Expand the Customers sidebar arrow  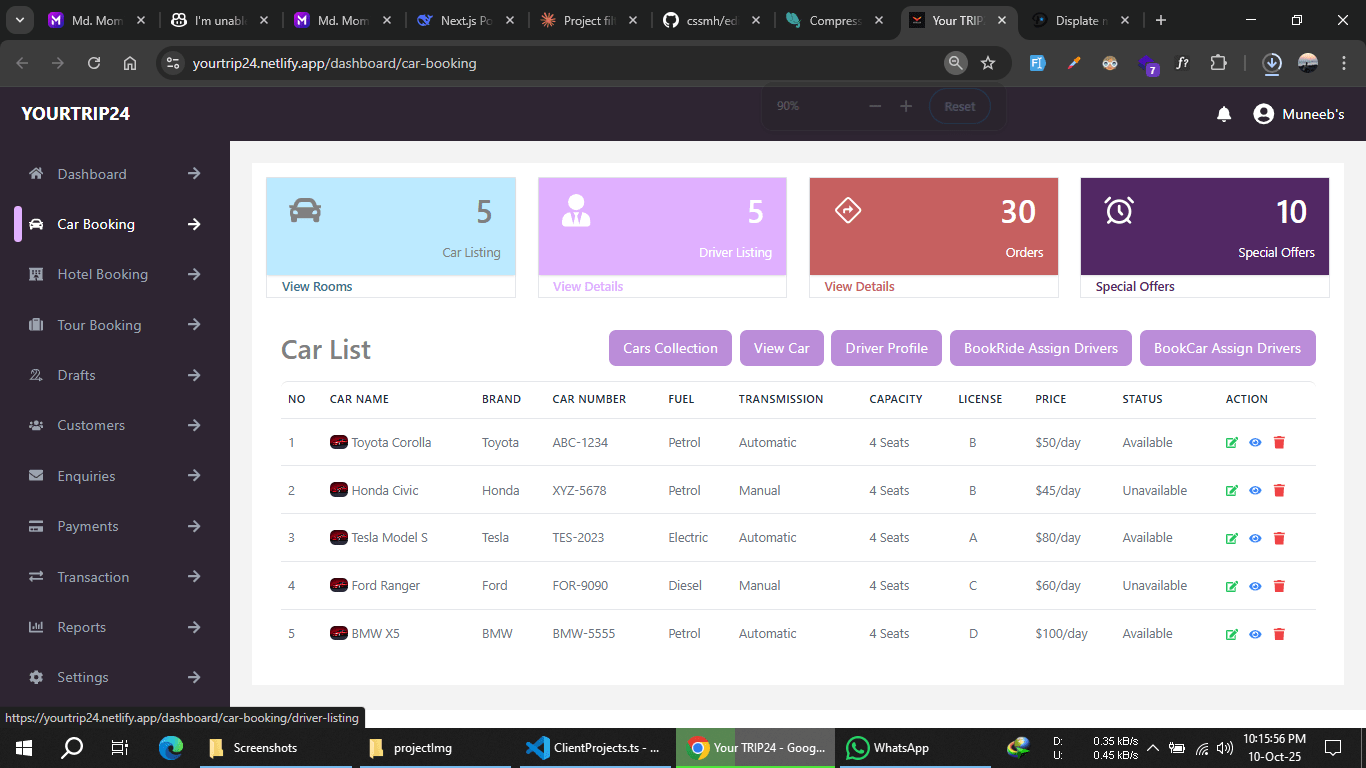click(x=193, y=425)
